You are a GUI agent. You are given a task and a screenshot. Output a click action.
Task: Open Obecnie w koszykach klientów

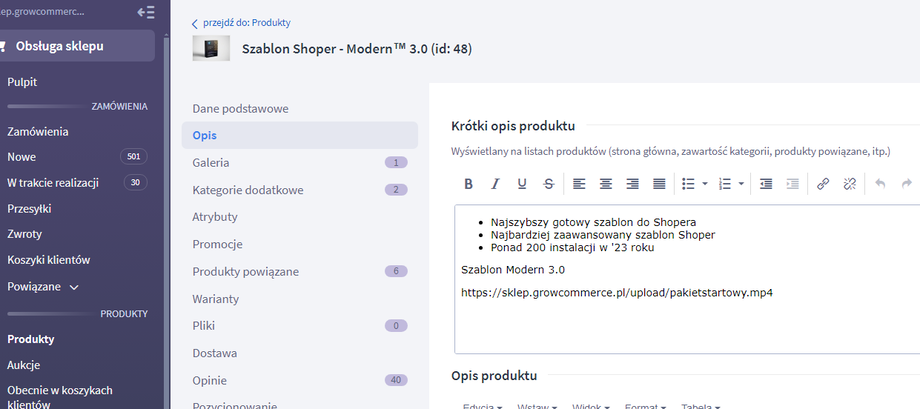coord(60,397)
